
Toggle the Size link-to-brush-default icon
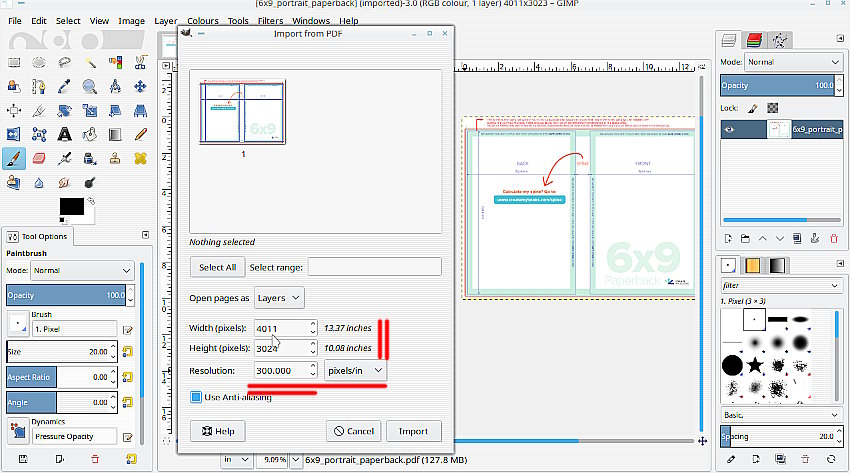point(127,352)
